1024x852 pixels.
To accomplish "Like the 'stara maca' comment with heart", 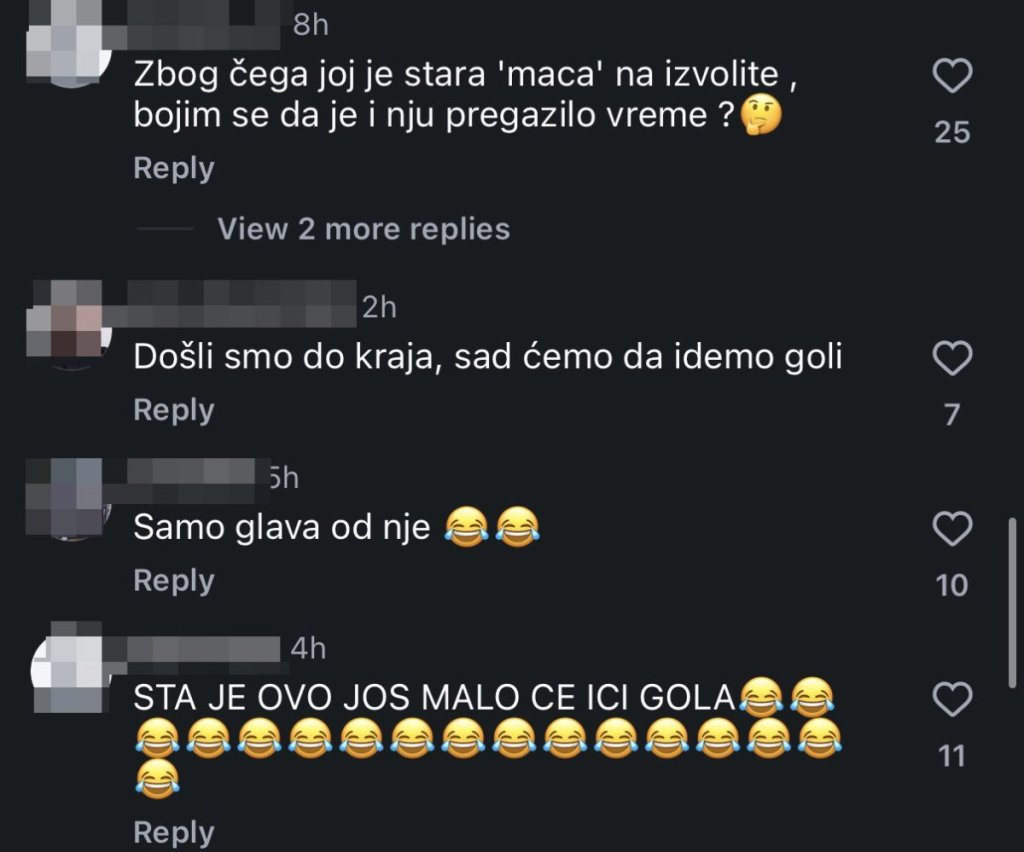I will coord(952,76).
